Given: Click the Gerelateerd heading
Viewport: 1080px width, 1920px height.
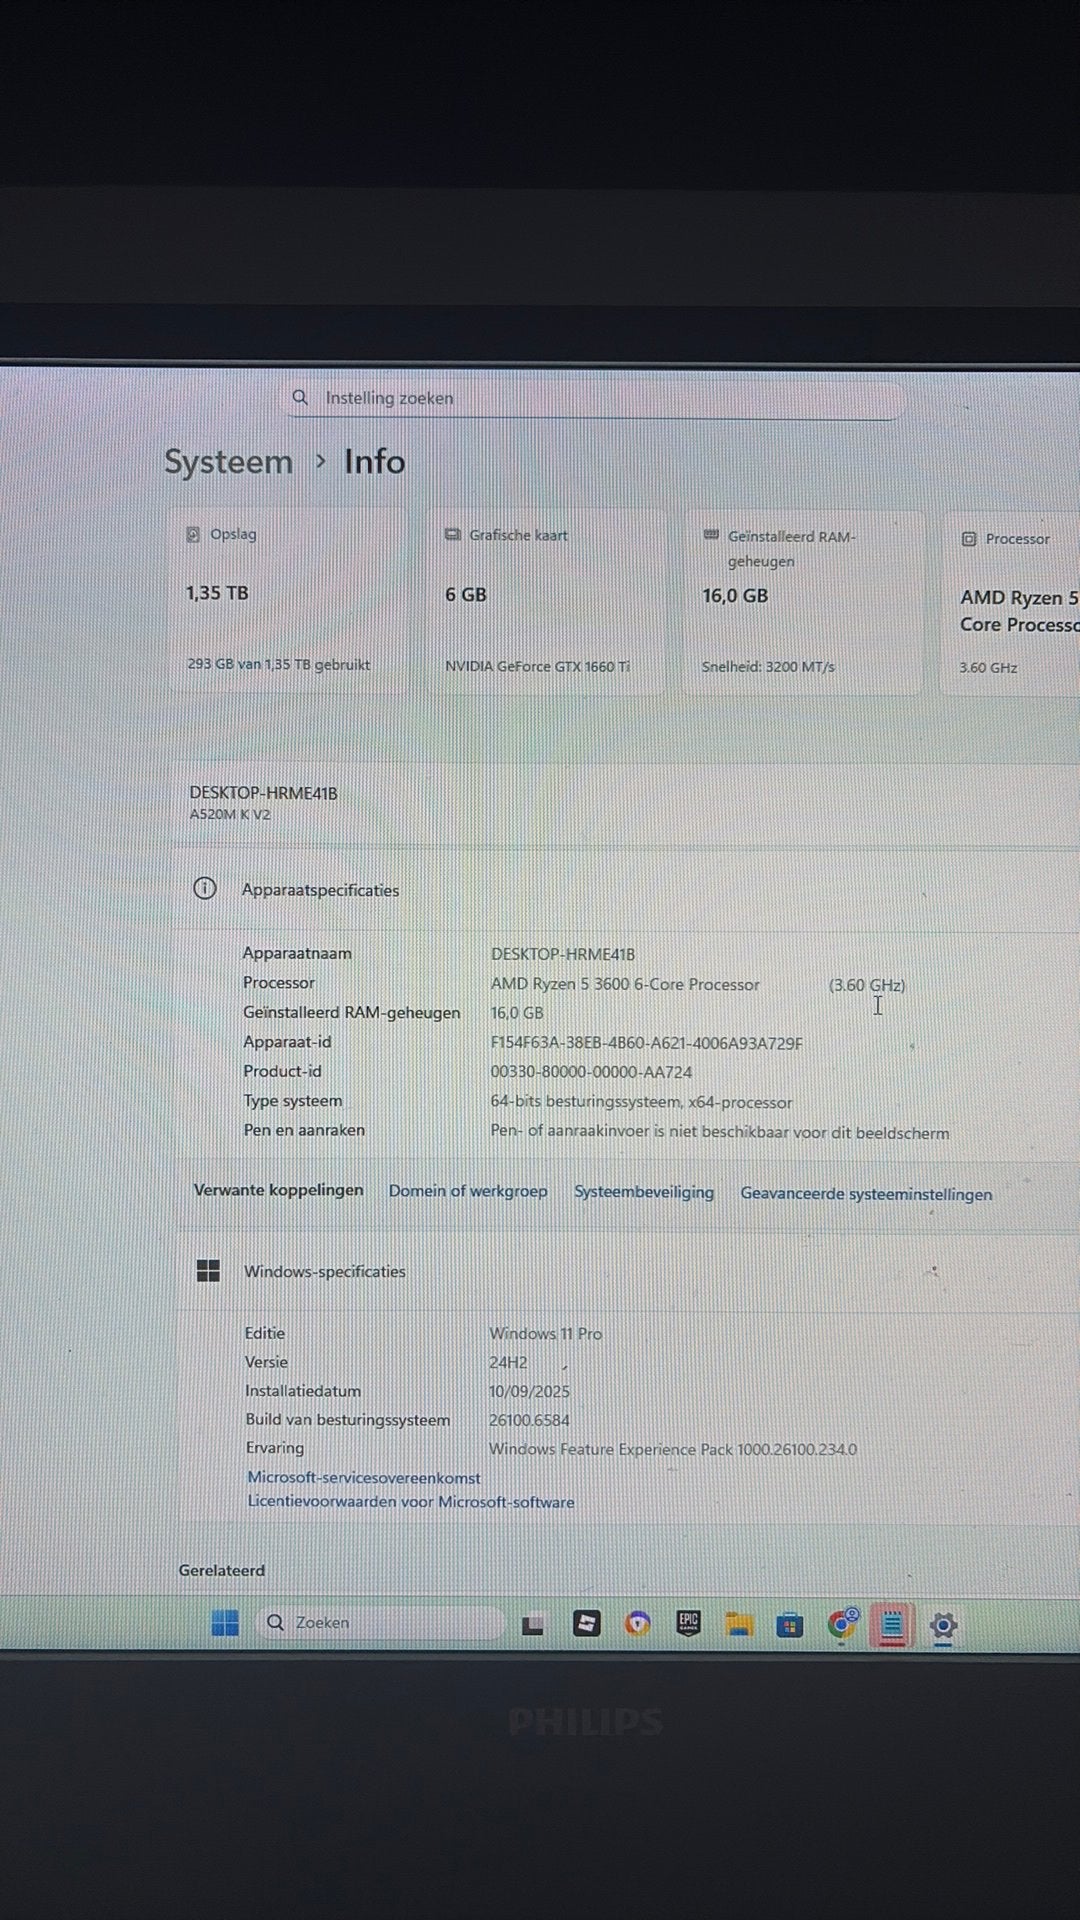Looking at the screenshot, I should (x=222, y=1571).
